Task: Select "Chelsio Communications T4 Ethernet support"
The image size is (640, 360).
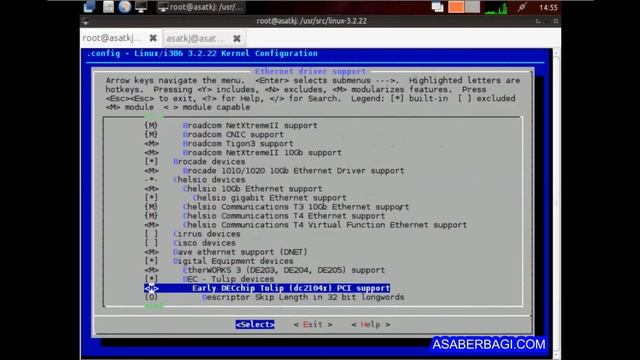Action: tap(284, 216)
